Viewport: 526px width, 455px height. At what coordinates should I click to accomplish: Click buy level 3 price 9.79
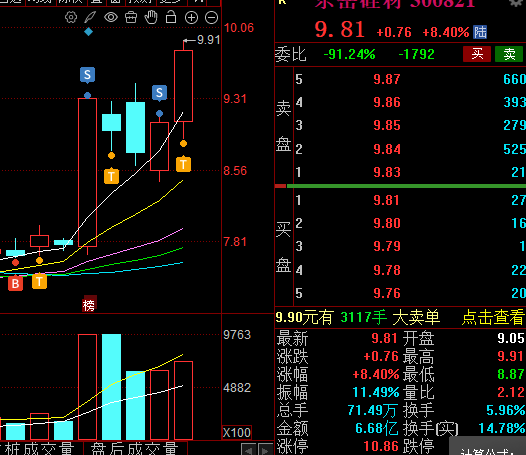click(387, 247)
